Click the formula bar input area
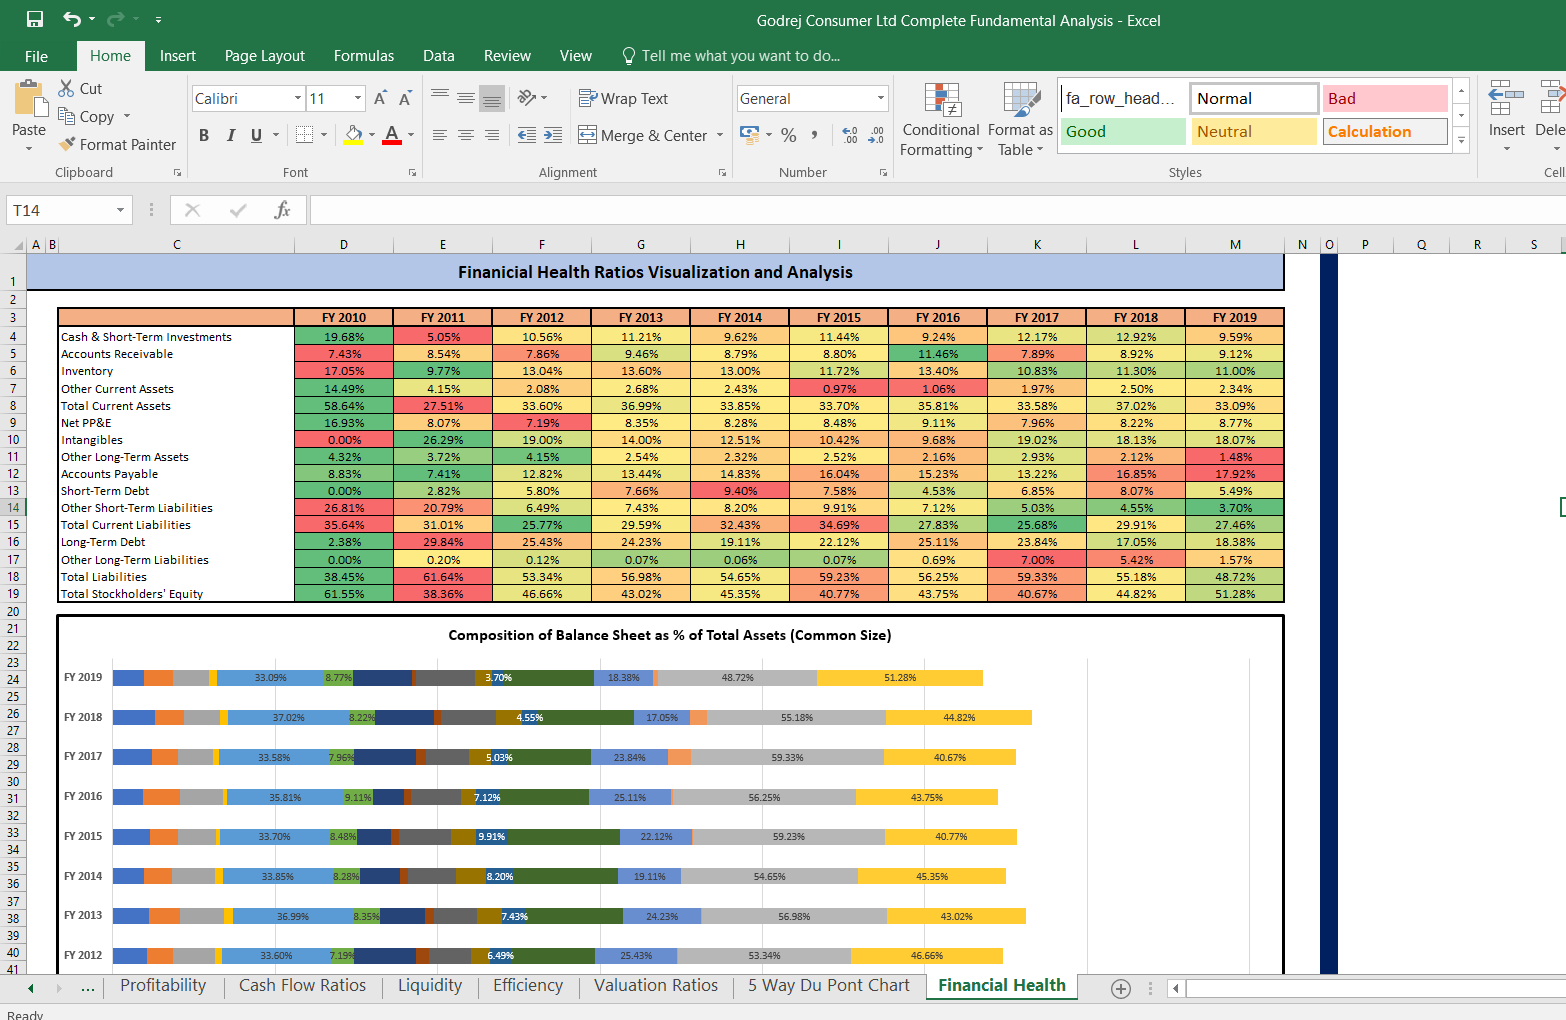Viewport: 1566px width, 1020px height. coord(938,210)
